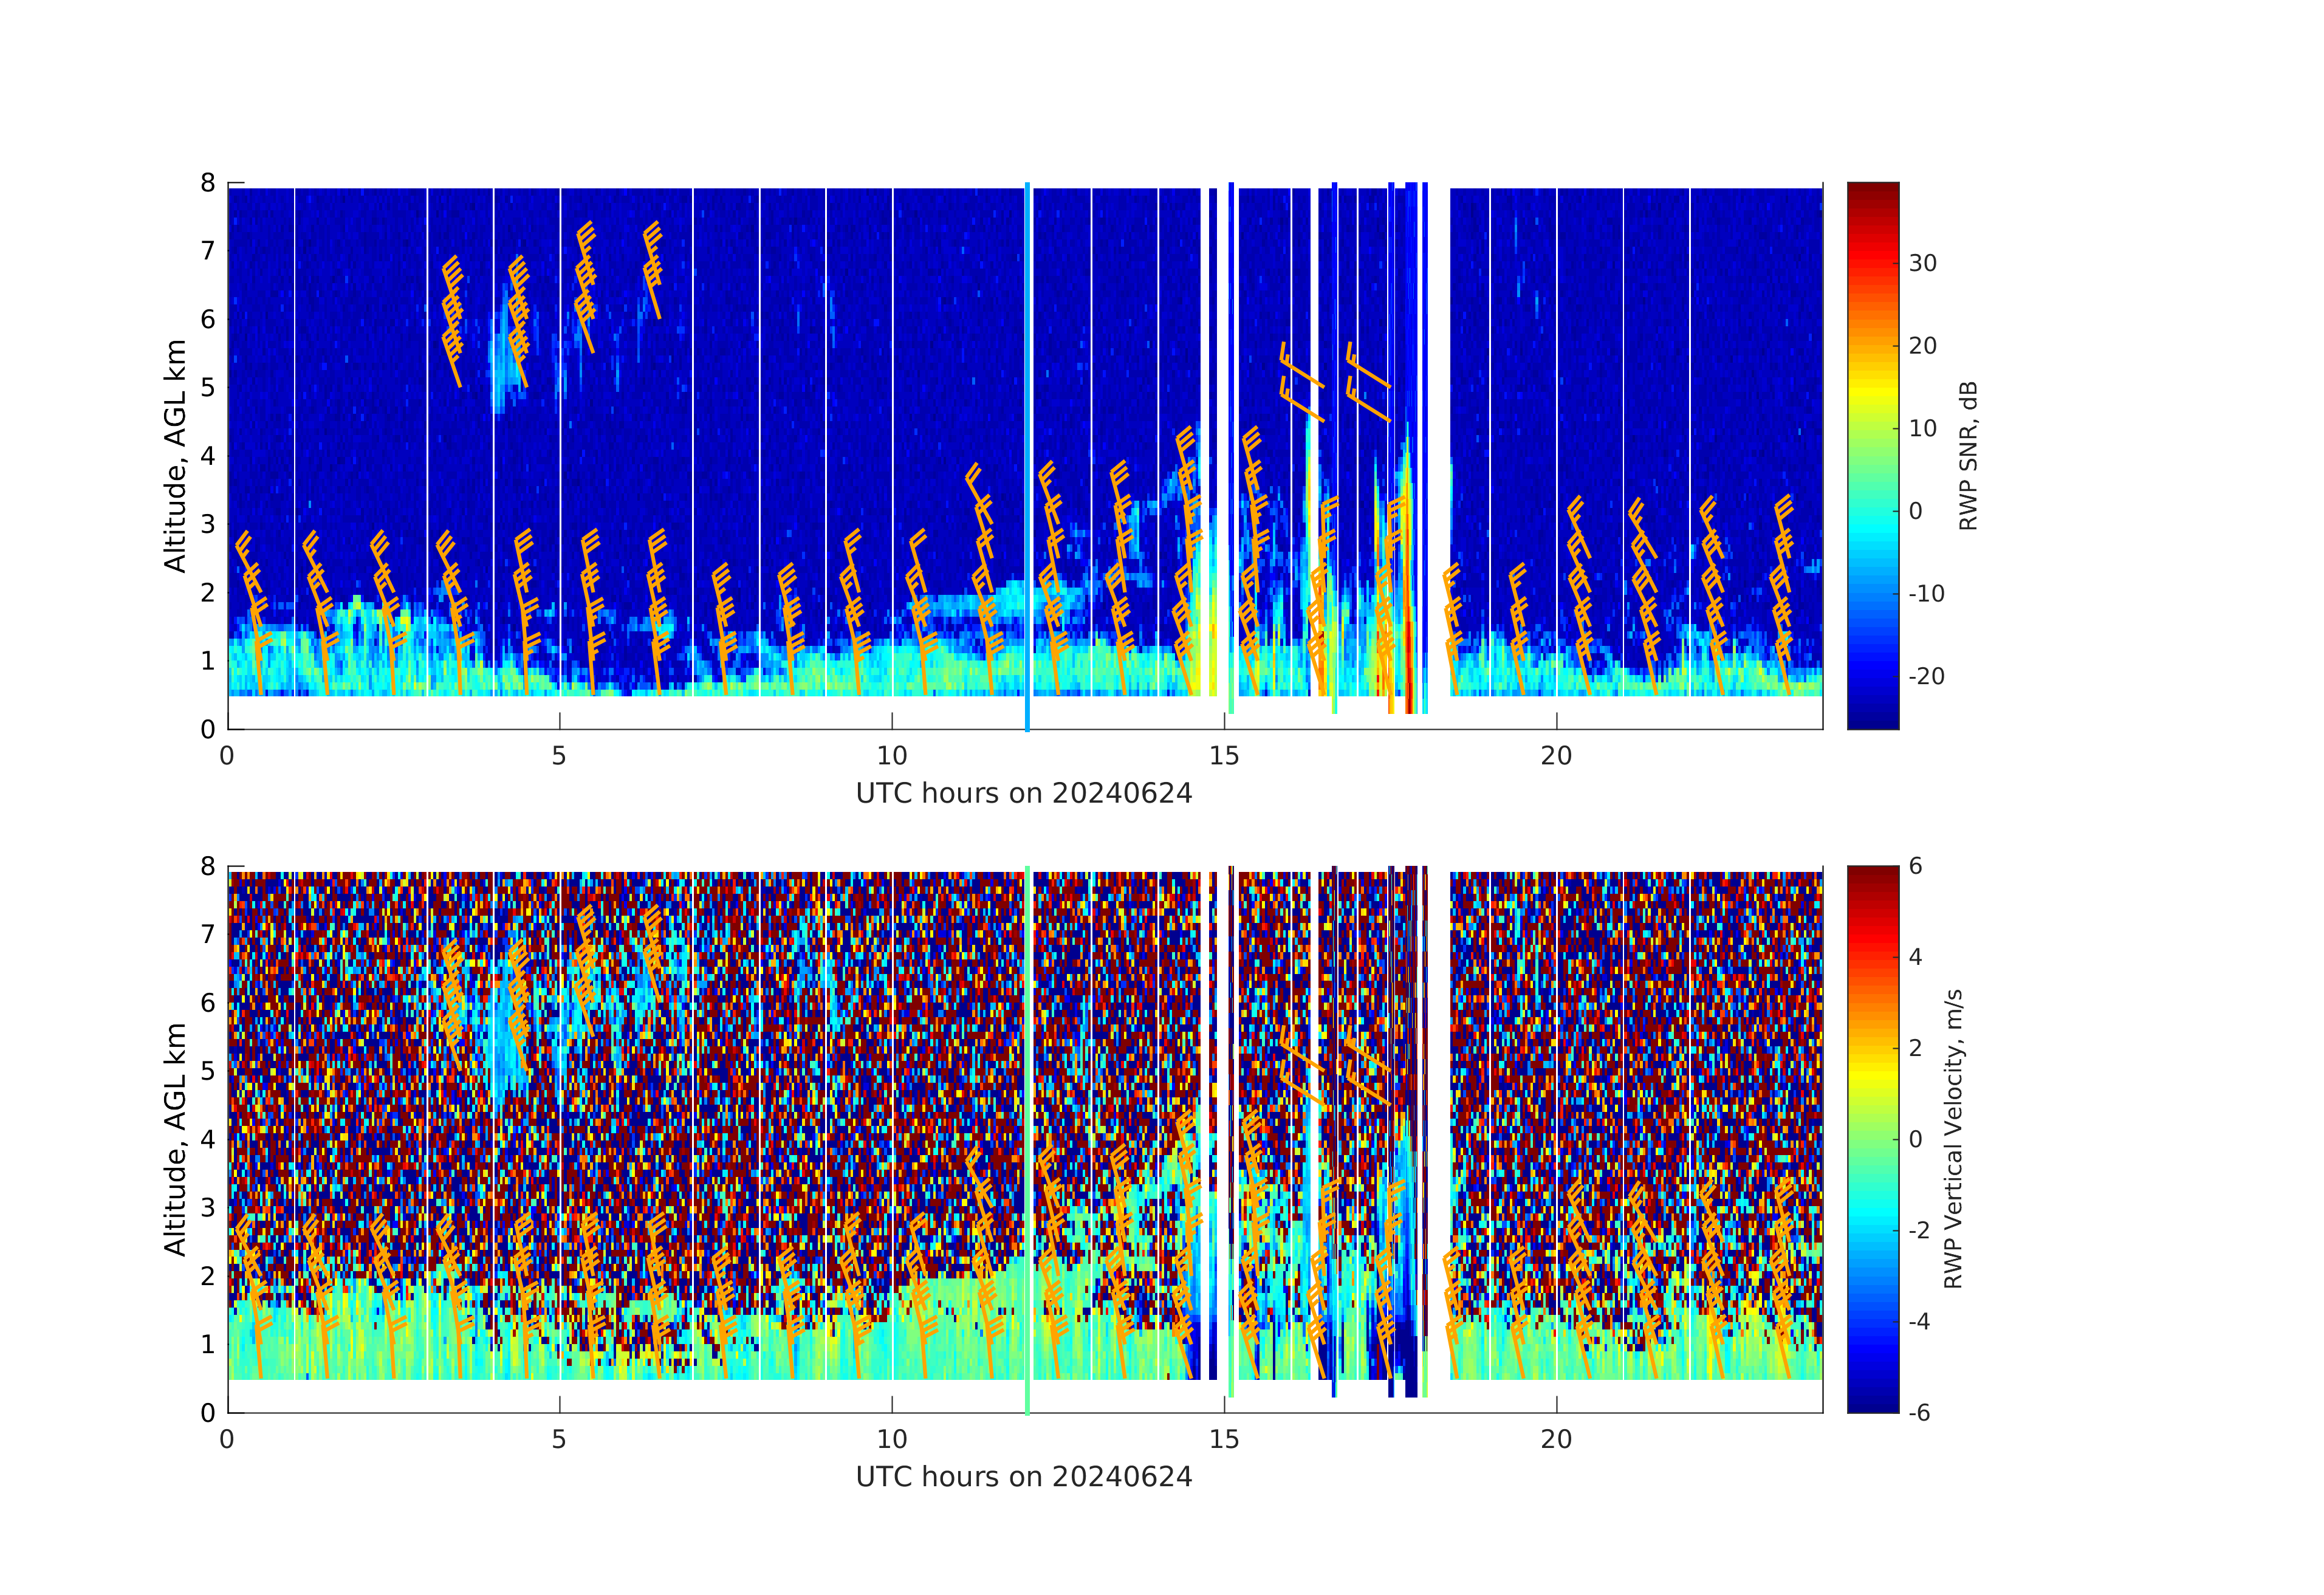2324x1595 pixels.
Task: Click the -4 tick label on the velocity colorbar
Action: tap(1920, 1322)
